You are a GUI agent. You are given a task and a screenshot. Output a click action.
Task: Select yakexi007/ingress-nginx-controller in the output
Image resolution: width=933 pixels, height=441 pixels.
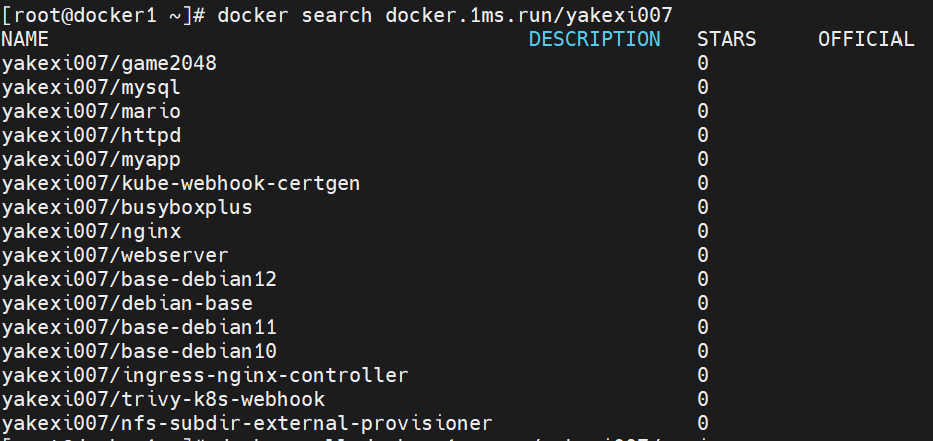(205, 375)
